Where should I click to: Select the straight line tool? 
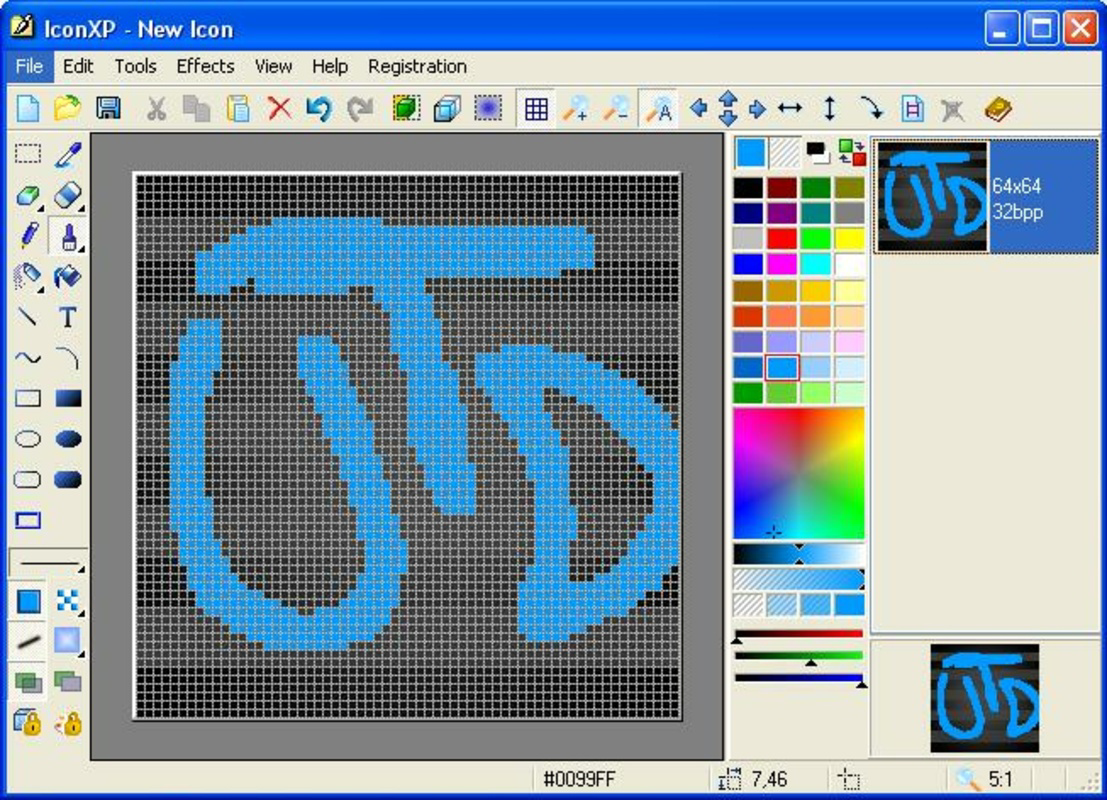28,316
